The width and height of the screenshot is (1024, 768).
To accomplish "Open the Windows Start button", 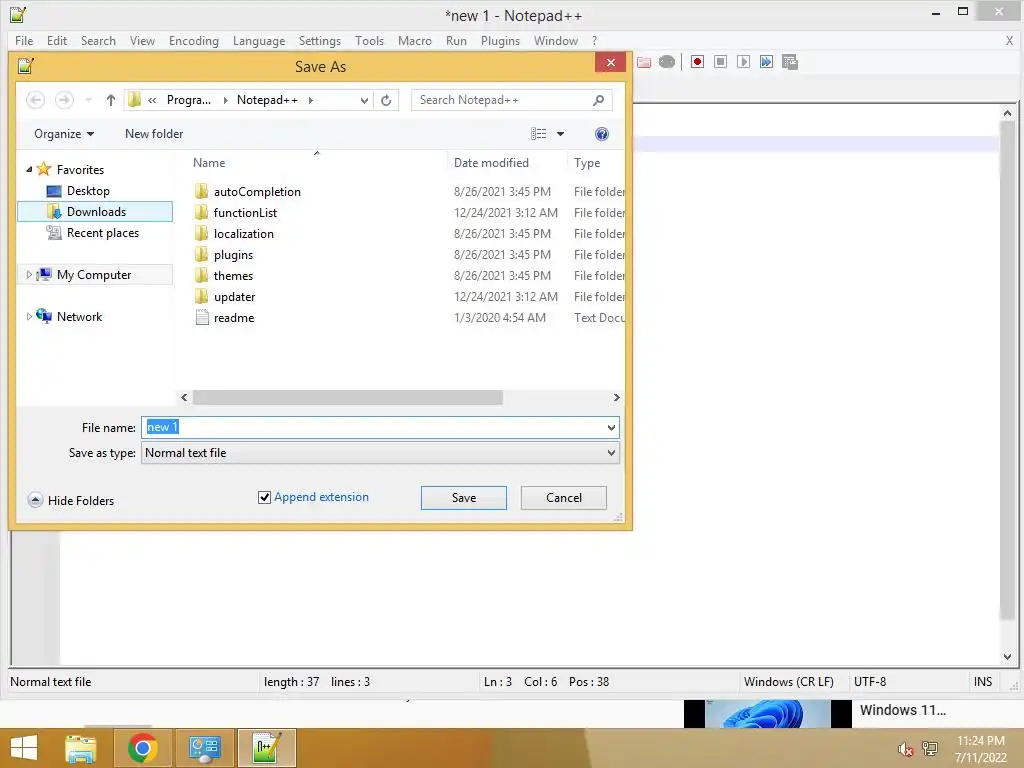I will tap(24, 748).
